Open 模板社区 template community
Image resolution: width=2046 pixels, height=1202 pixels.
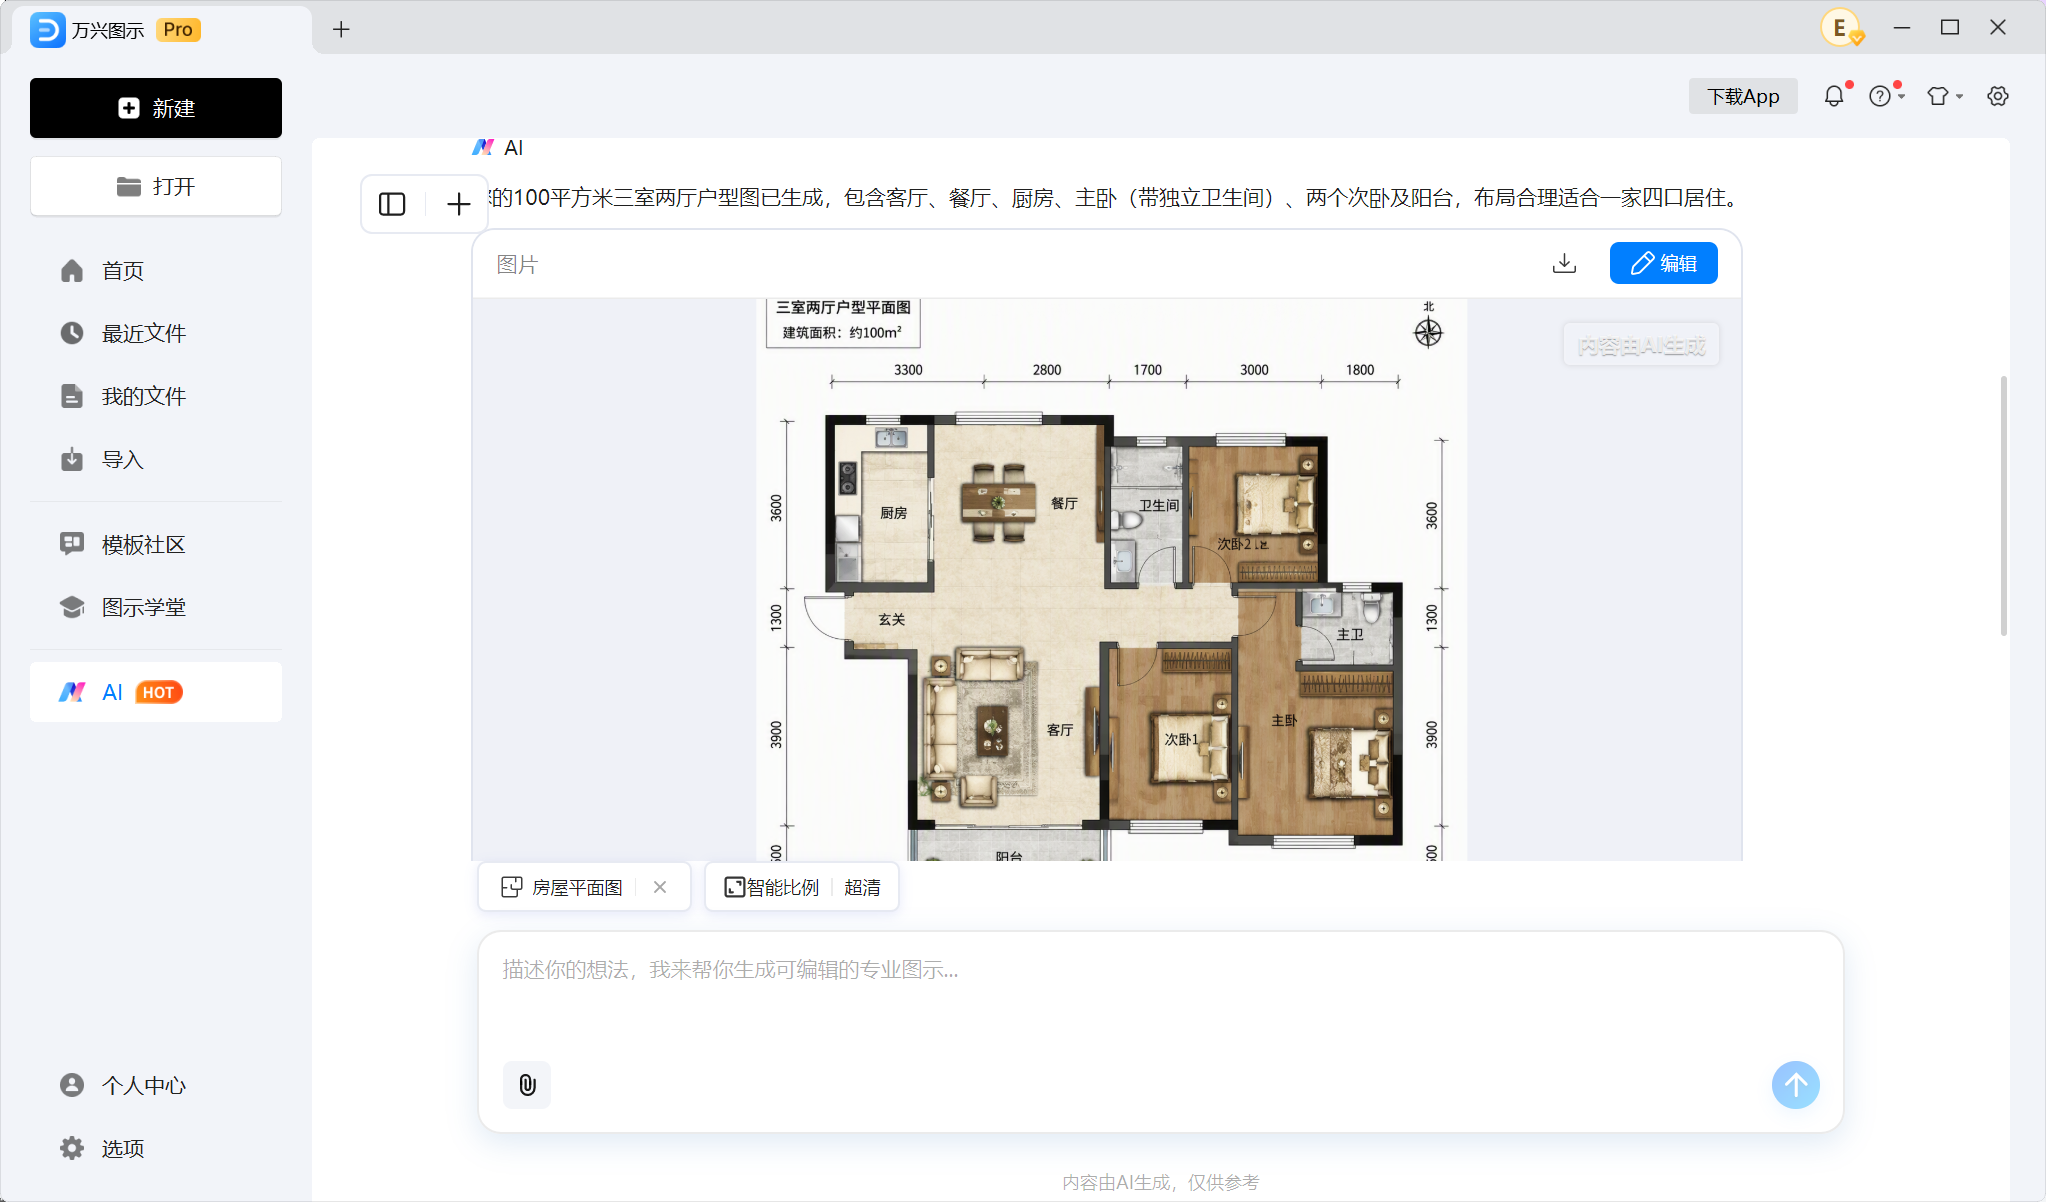(x=156, y=544)
